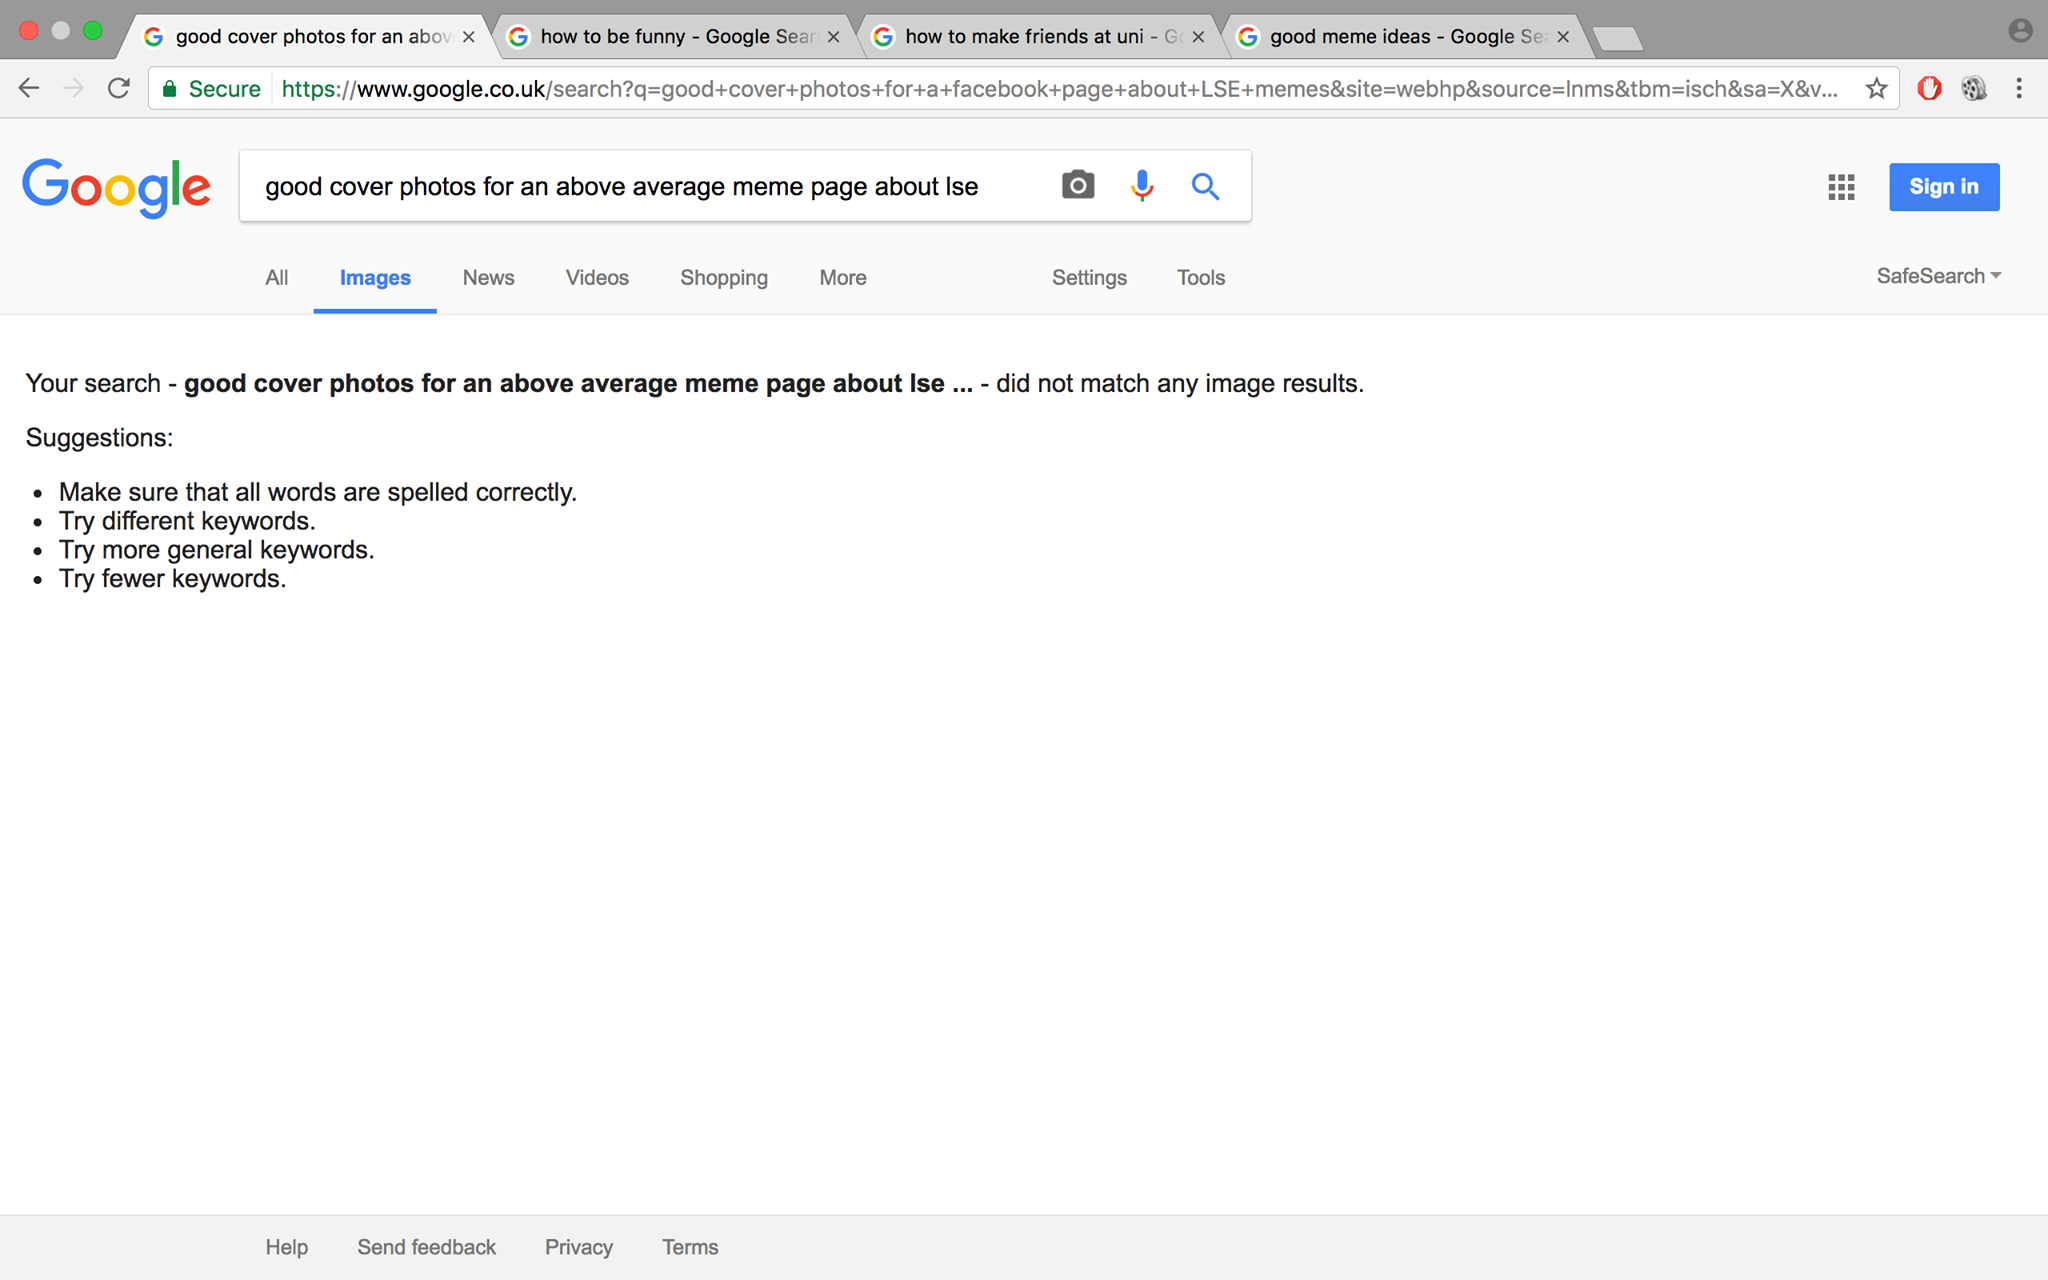Click the blue magnifying glass search icon

1205,186
